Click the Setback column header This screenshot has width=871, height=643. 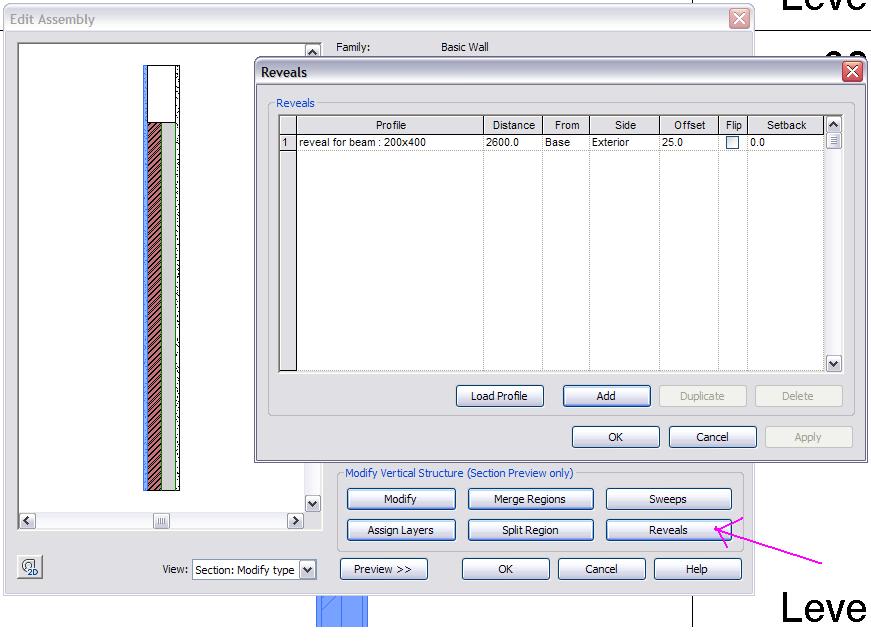pos(786,125)
